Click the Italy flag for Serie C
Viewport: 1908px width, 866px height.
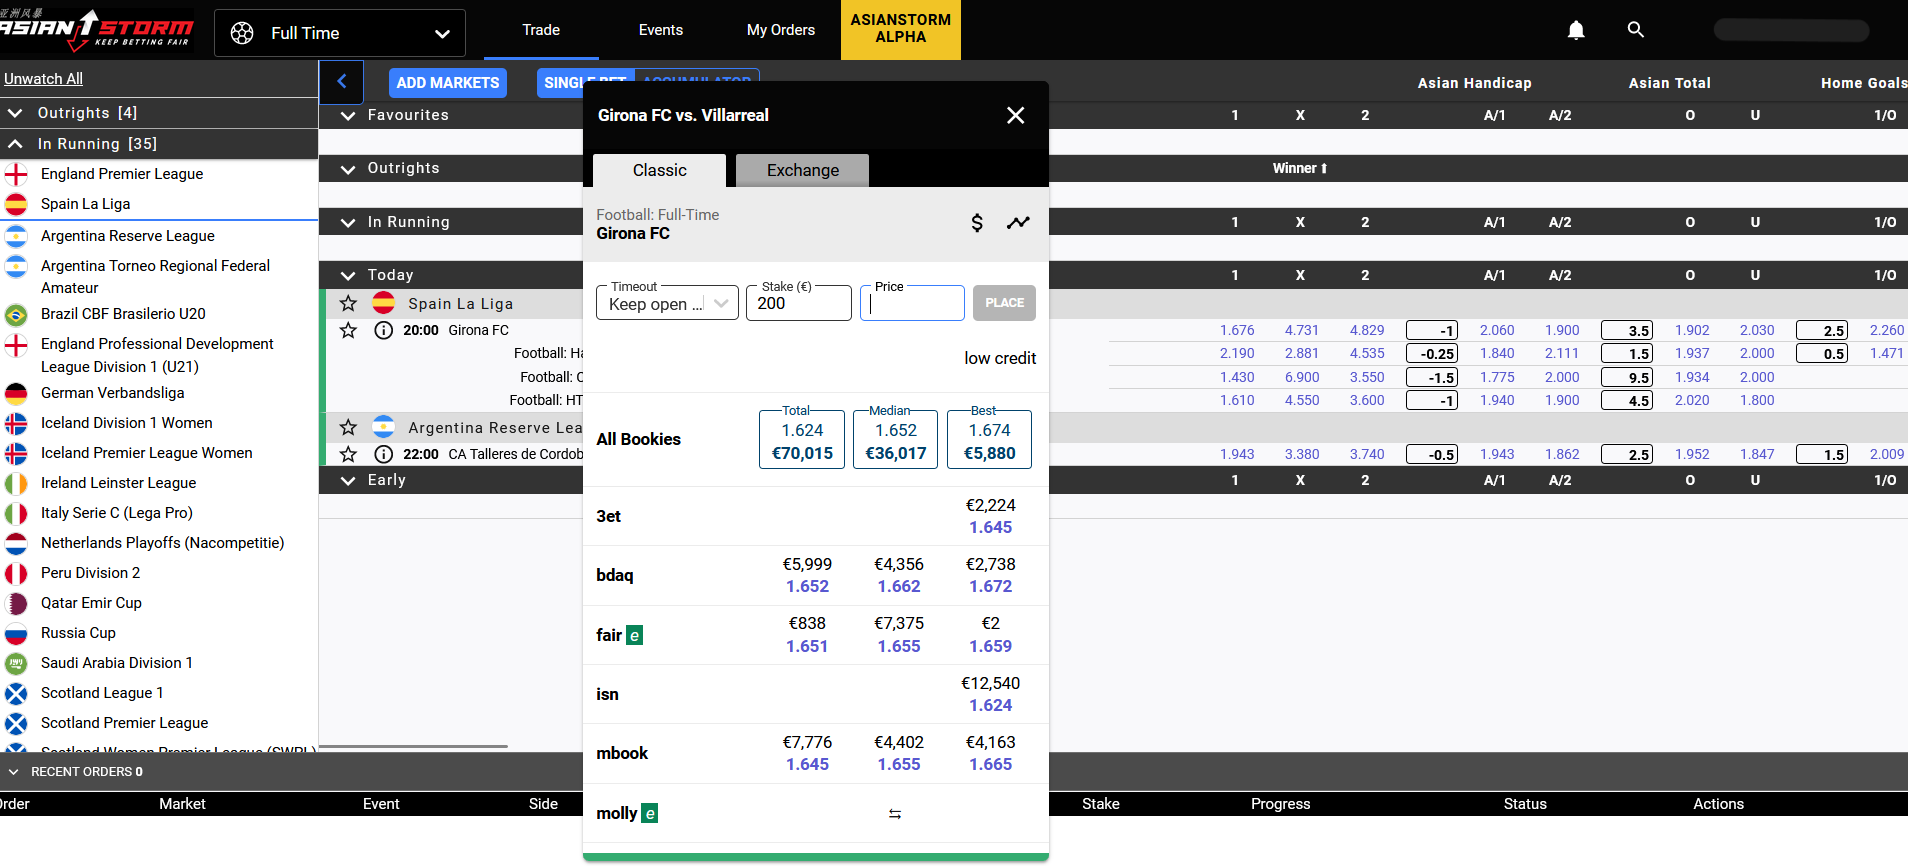click(x=16, y=513)
